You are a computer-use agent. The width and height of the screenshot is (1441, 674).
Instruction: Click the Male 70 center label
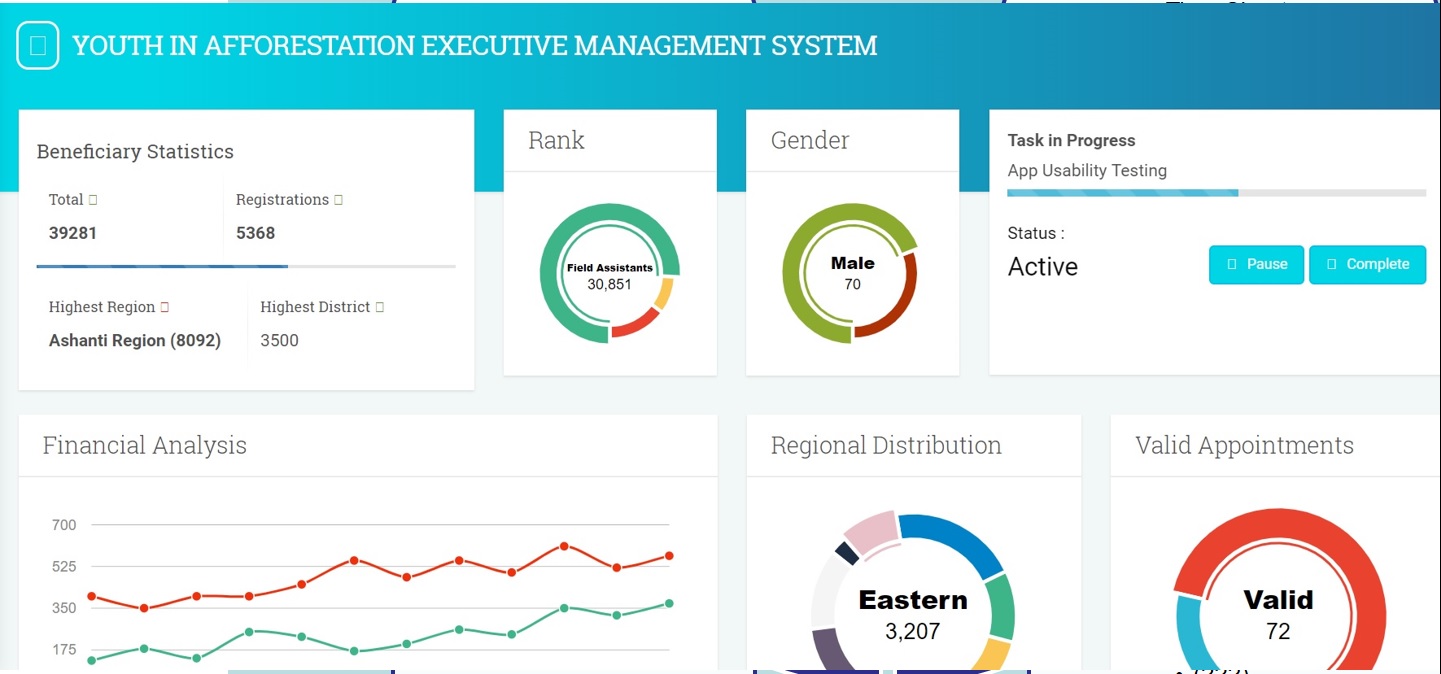click(853, 273)
